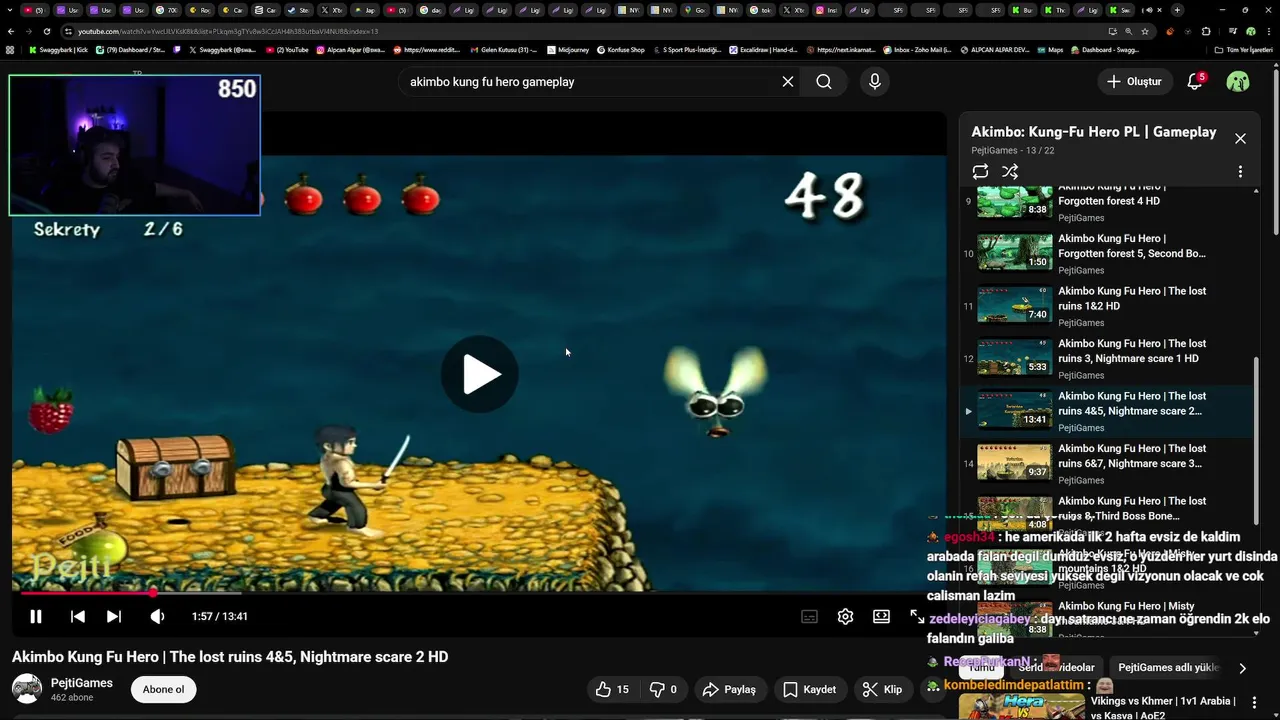Open the Inbox - Zoho Mail bookmark
This screenshot has height=720, width=1280.
click(917, 49)
